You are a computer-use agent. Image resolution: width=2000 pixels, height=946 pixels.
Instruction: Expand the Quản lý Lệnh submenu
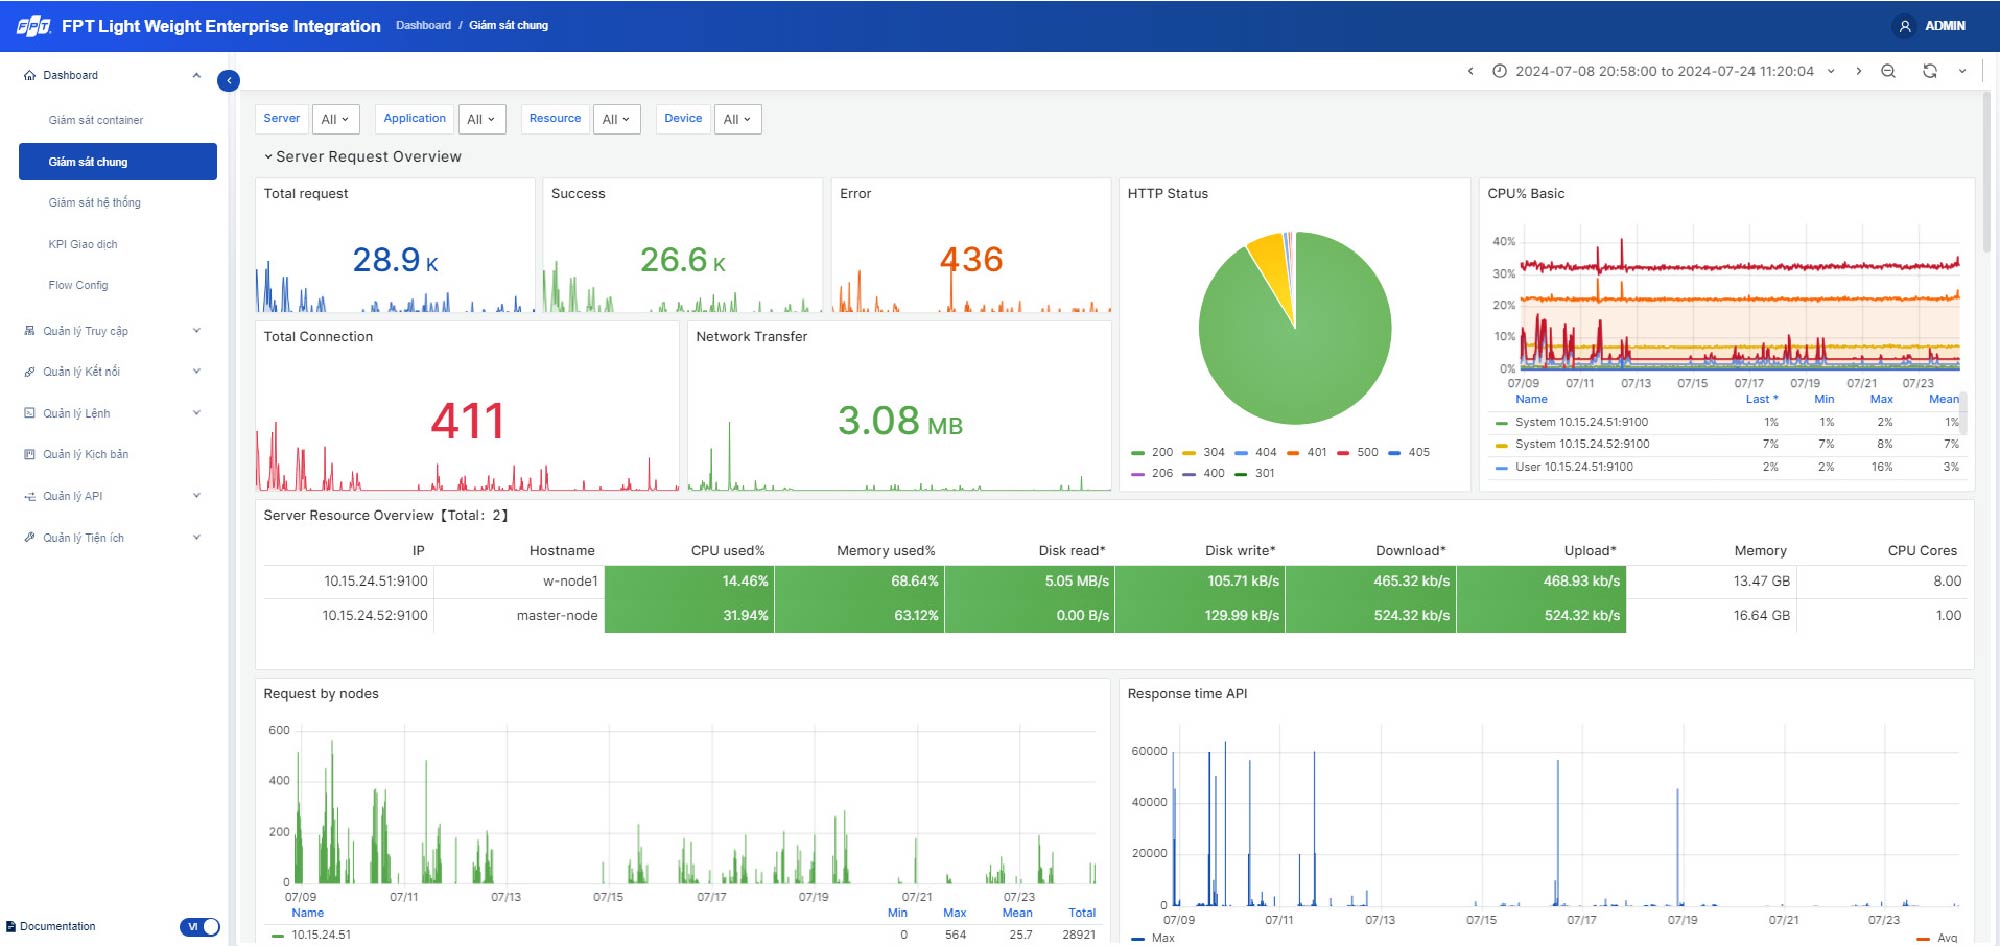[197, 413]
